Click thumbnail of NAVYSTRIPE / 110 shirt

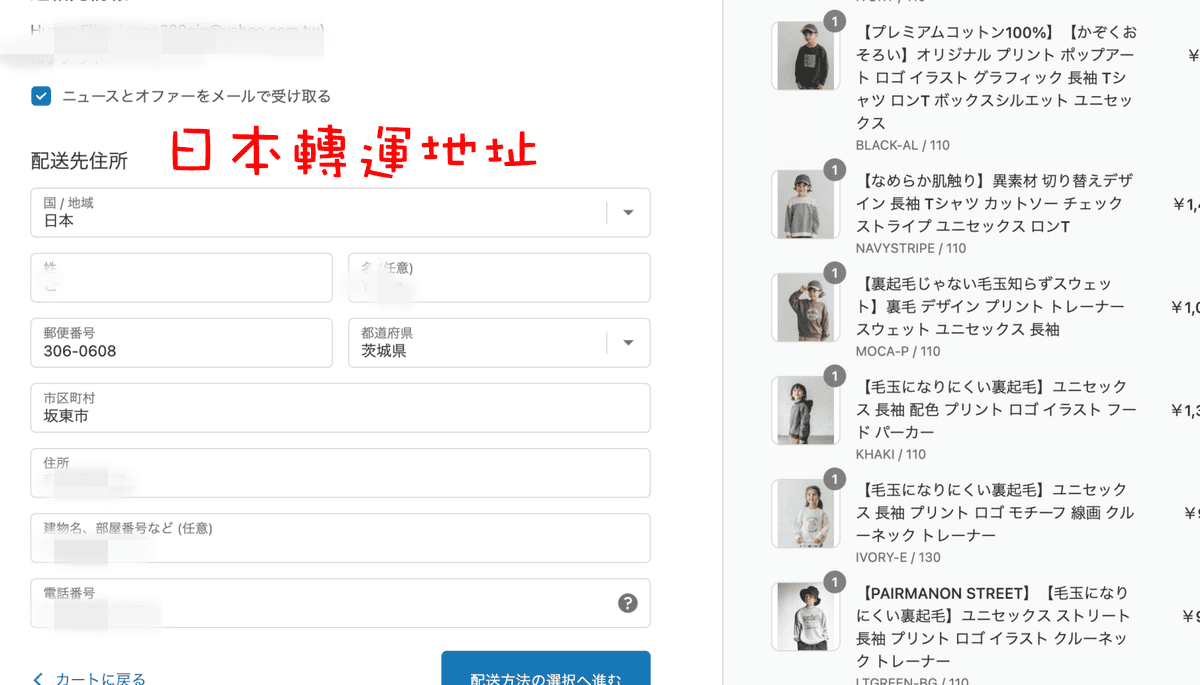click(x=805, y=205)
